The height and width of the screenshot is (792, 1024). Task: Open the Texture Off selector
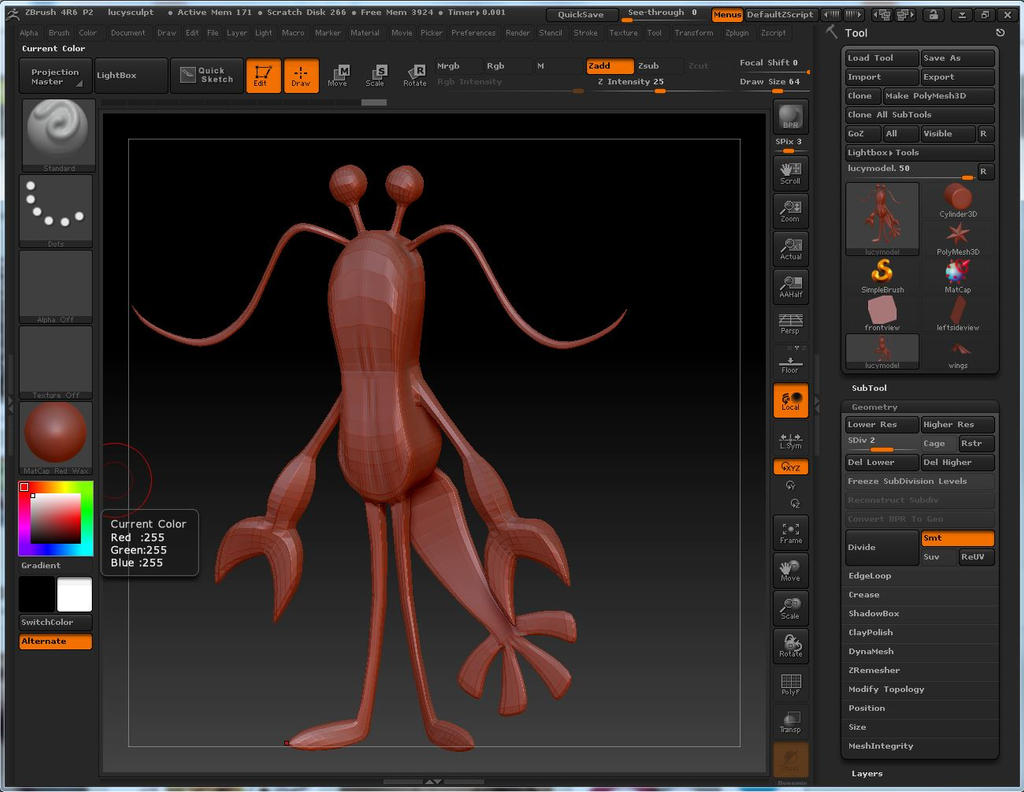click(x=56, y=362)
